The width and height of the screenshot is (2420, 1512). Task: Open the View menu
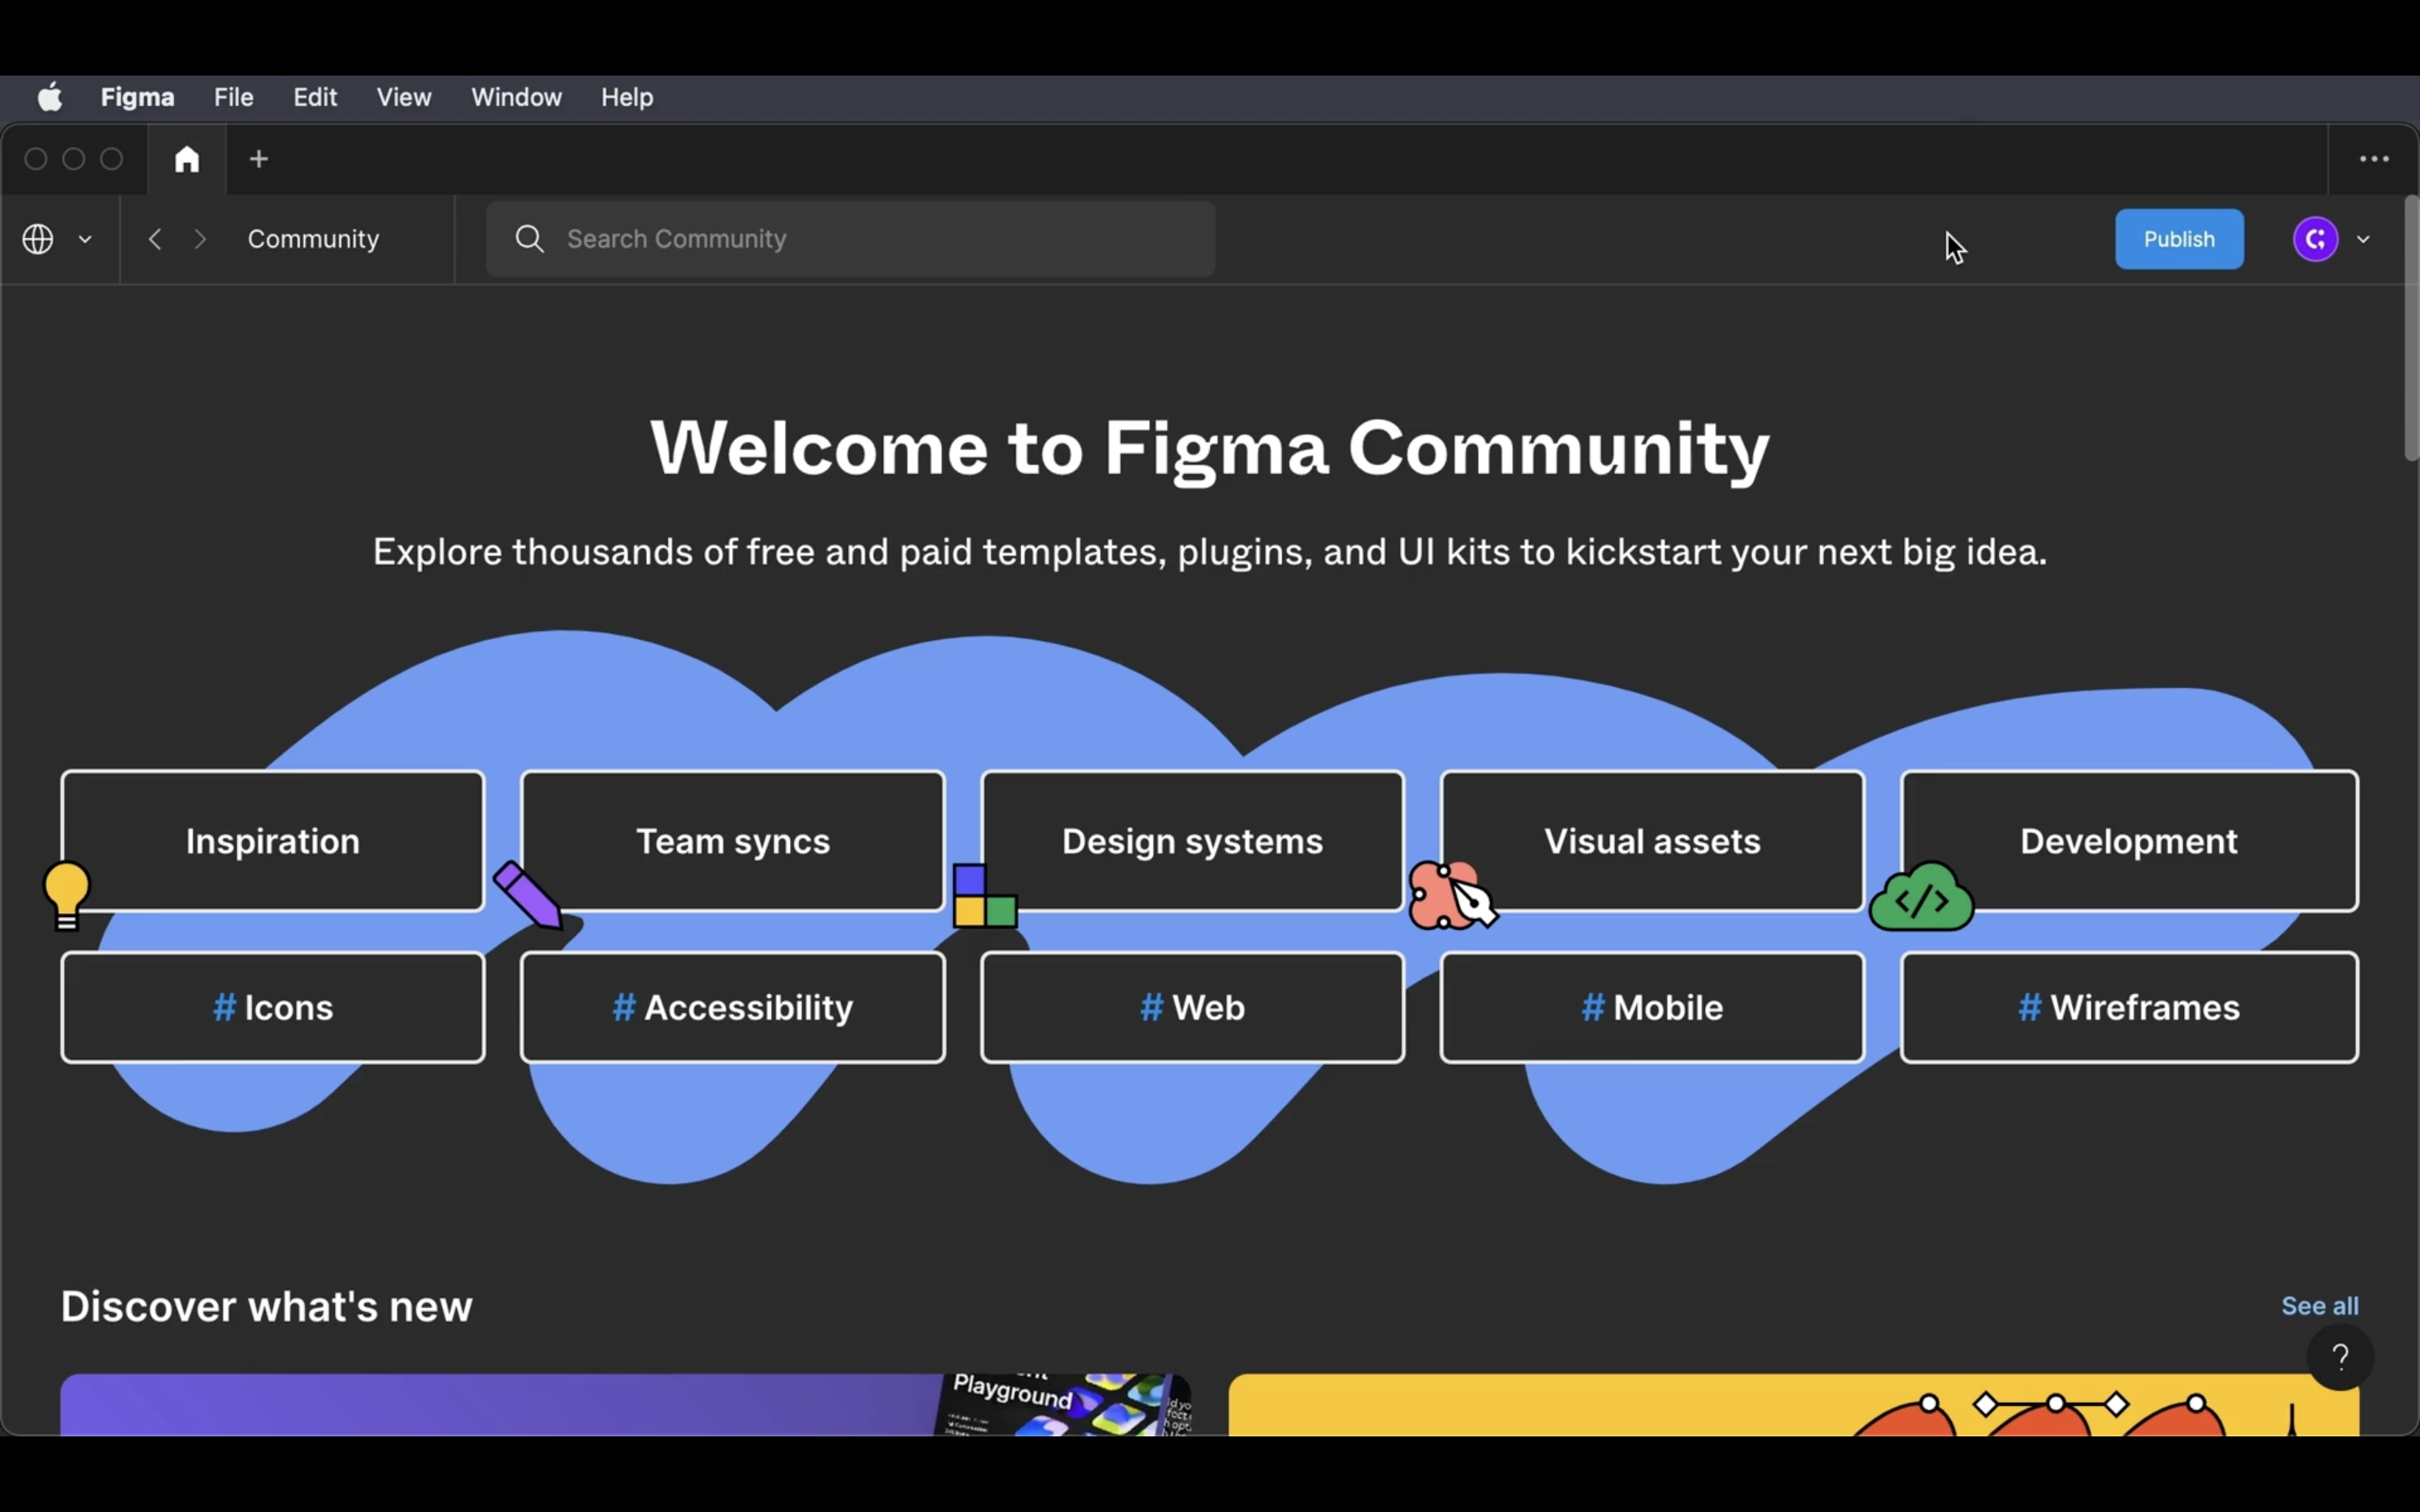click(x=404, y=97)
